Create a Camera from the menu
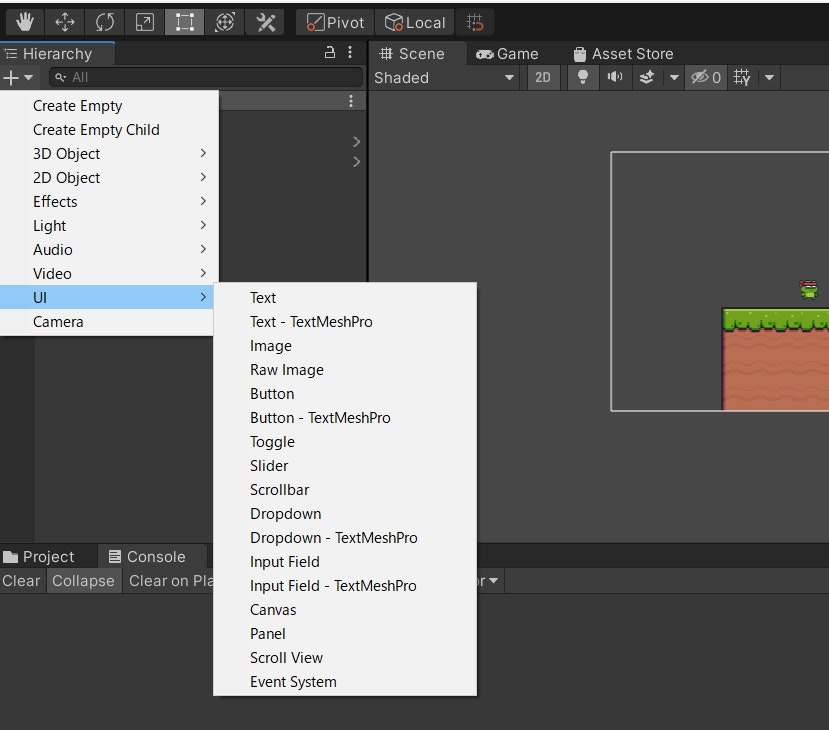The width and height of the screenshot is (829, 730). [x=107, y=321]
